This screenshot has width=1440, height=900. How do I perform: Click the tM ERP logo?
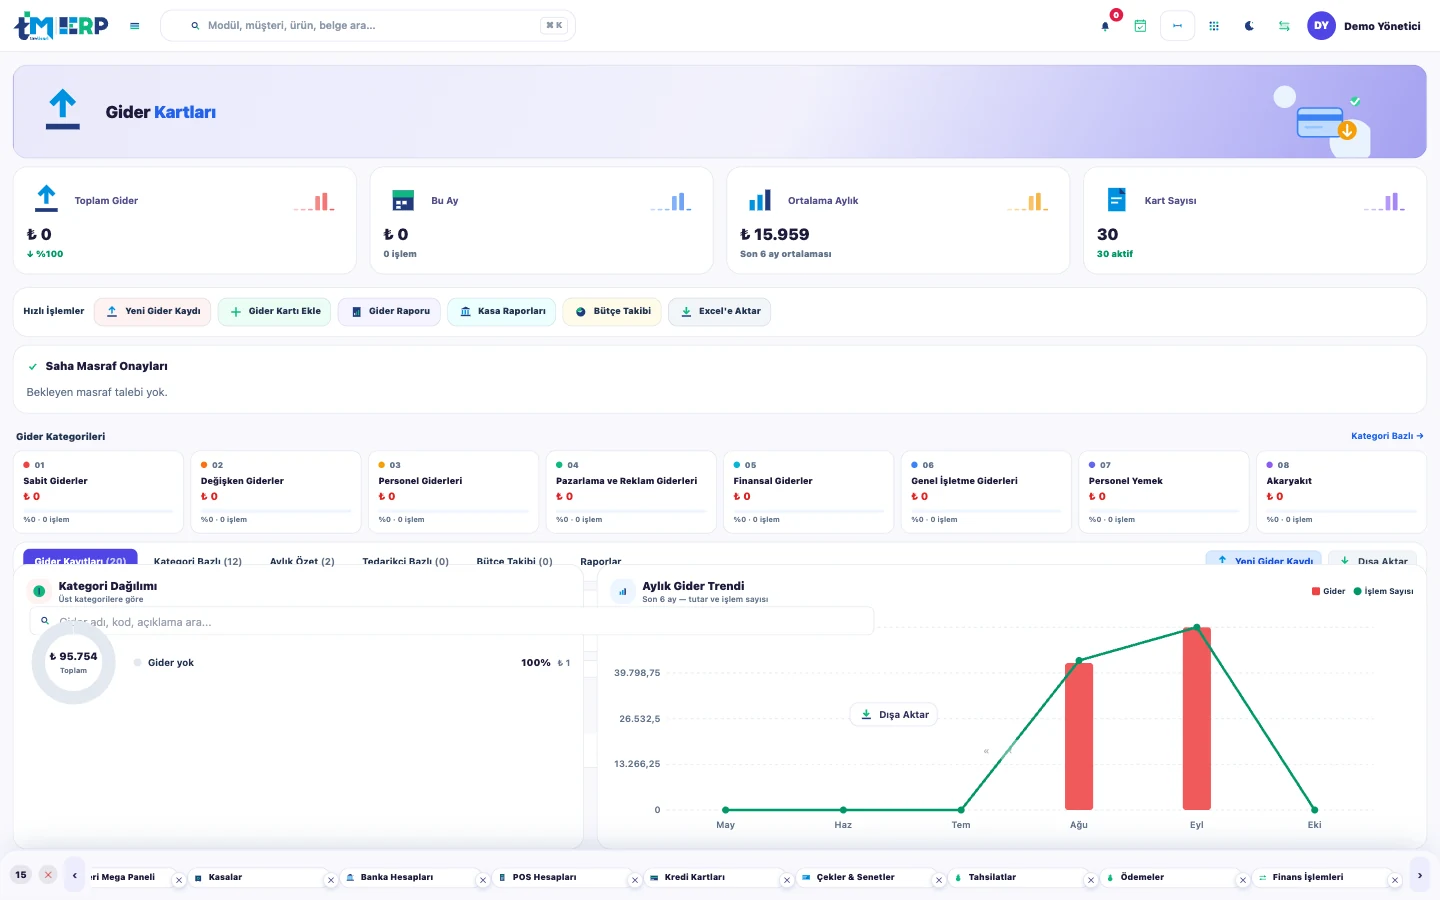(61, 26)
